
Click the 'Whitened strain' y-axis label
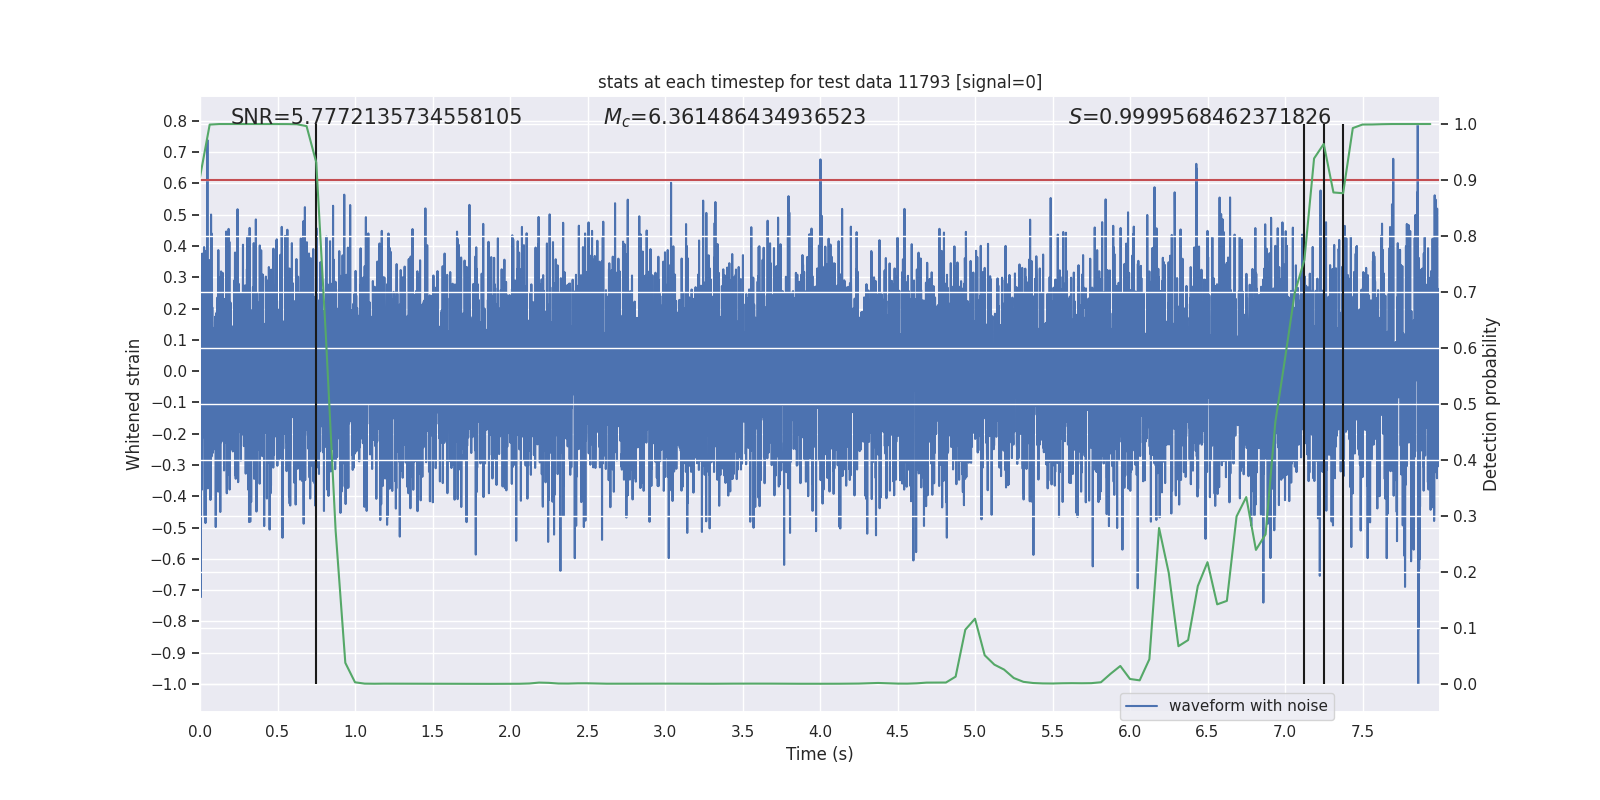point(133,404)
